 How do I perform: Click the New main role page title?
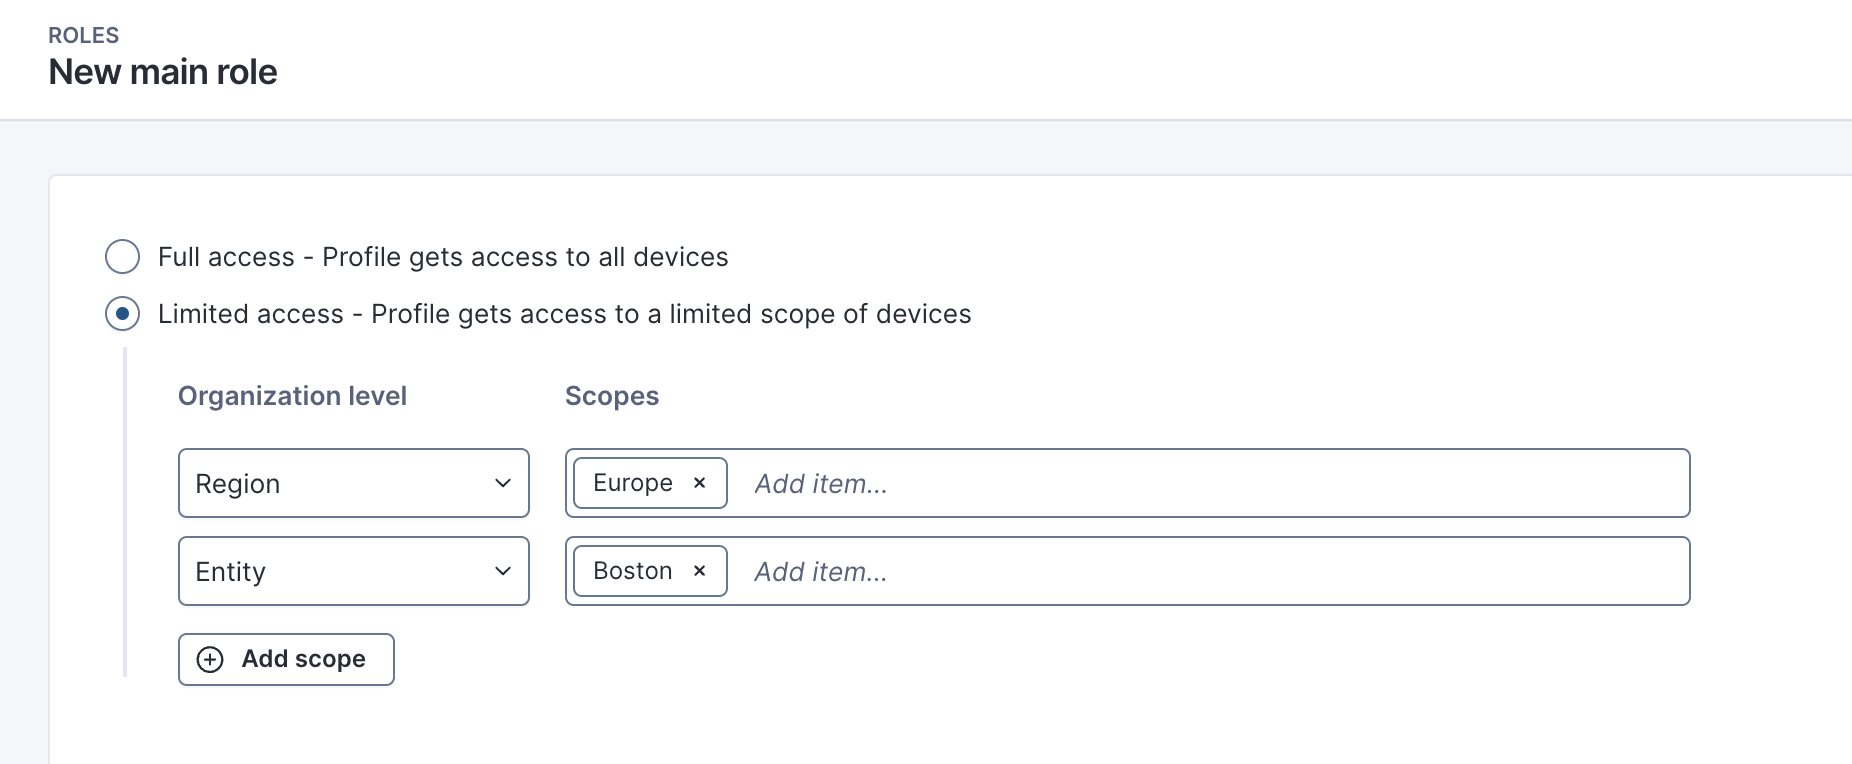tap(163, 72)
